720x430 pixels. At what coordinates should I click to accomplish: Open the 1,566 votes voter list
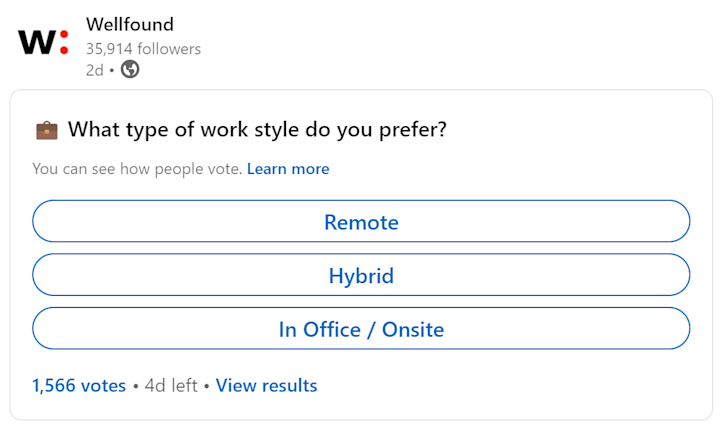(x=79, y=385)
